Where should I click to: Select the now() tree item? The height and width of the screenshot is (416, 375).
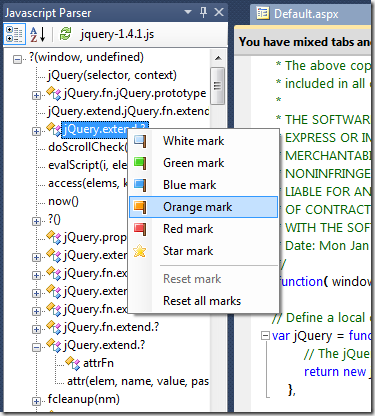tap(63, 201)
